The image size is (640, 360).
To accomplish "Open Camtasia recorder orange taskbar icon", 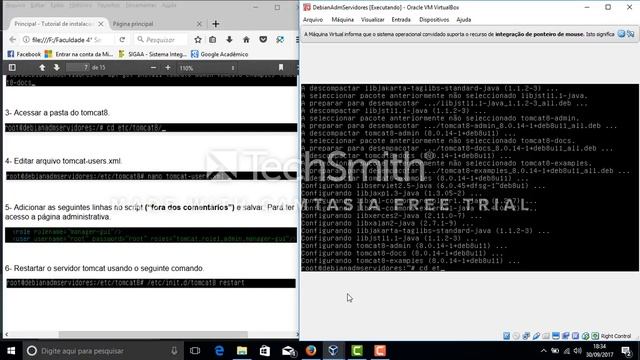I will coord(380,351).
